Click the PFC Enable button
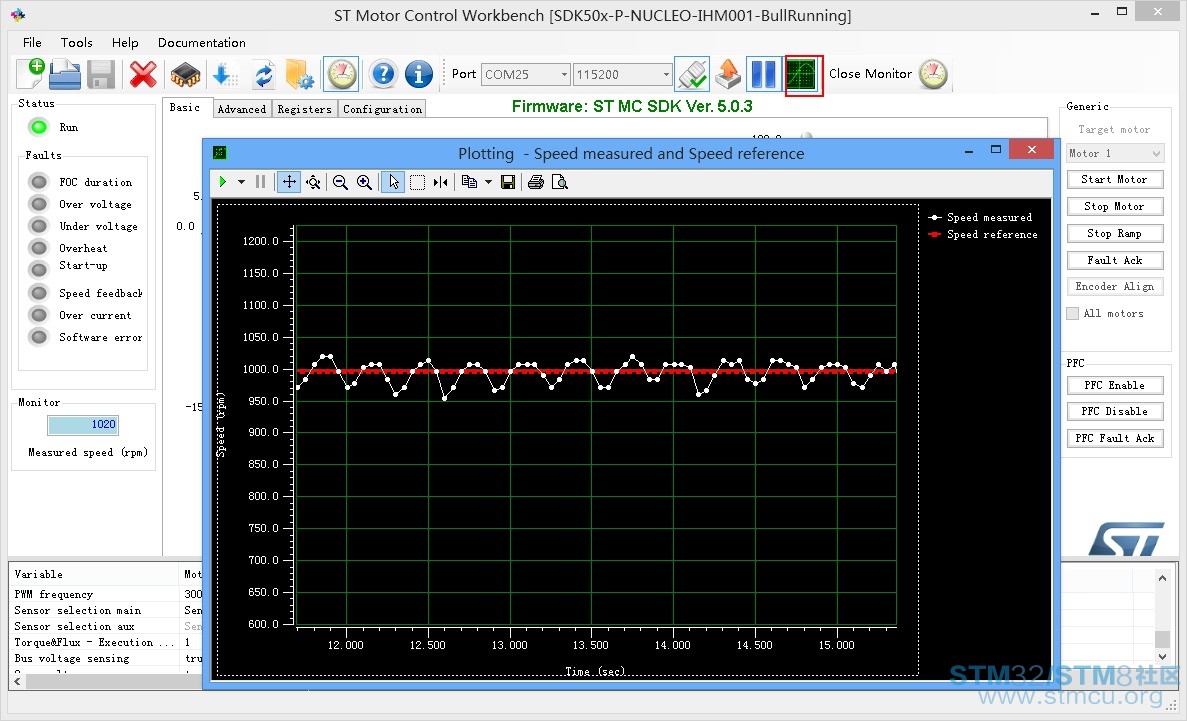The image size is (1187, 721). click(x=1114, y=385)
